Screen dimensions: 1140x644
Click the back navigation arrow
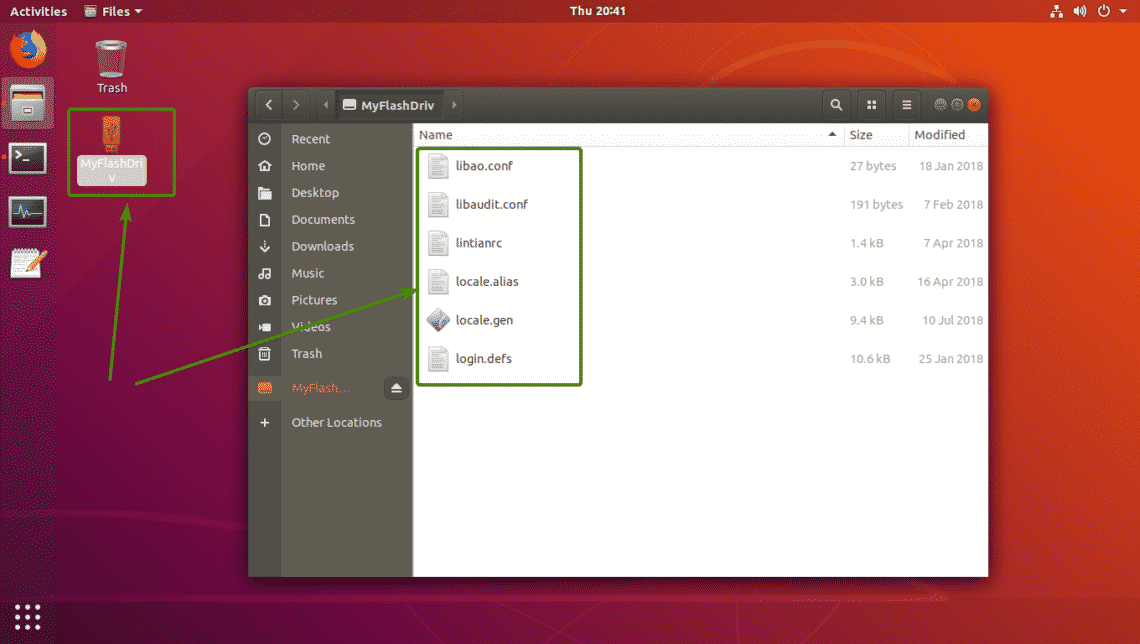268,104
